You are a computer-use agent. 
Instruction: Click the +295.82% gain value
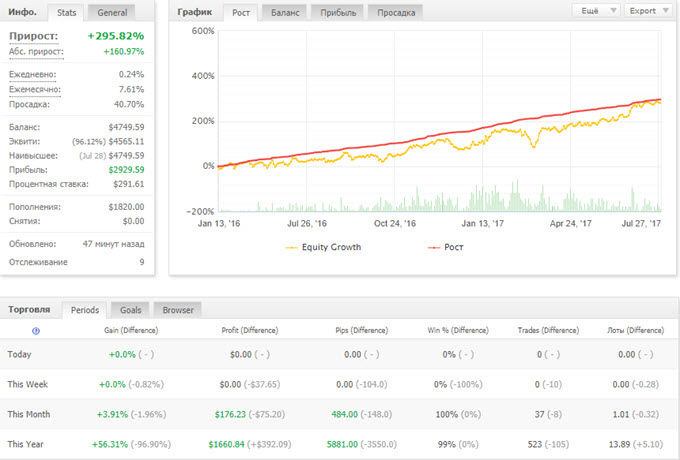click(x=116, y=36)
